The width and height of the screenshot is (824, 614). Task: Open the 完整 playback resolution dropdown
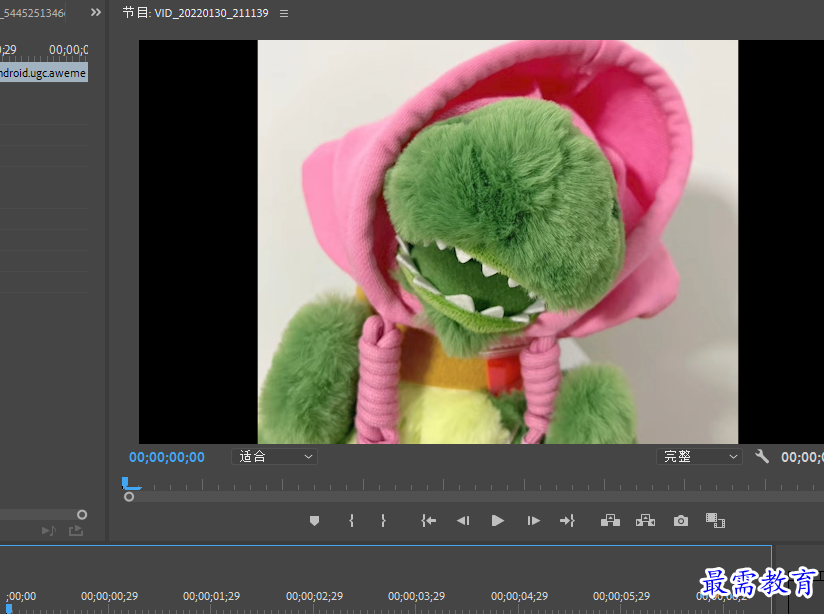click(x=699, y=456)
